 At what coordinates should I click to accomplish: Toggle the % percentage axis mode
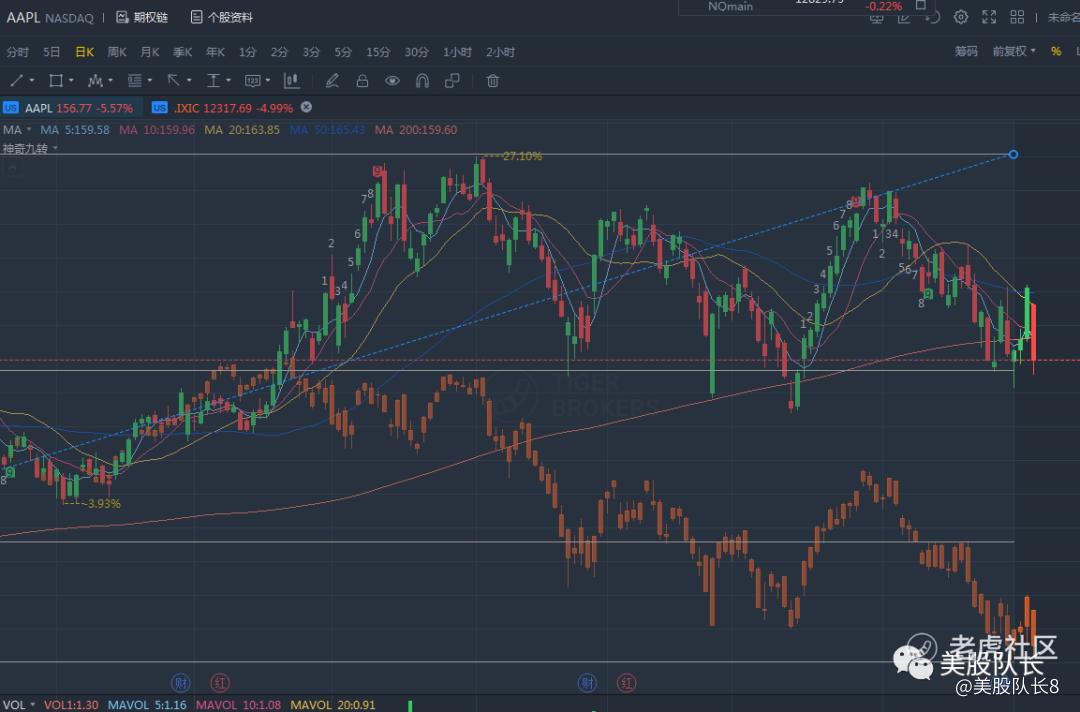coord(1056,52)
